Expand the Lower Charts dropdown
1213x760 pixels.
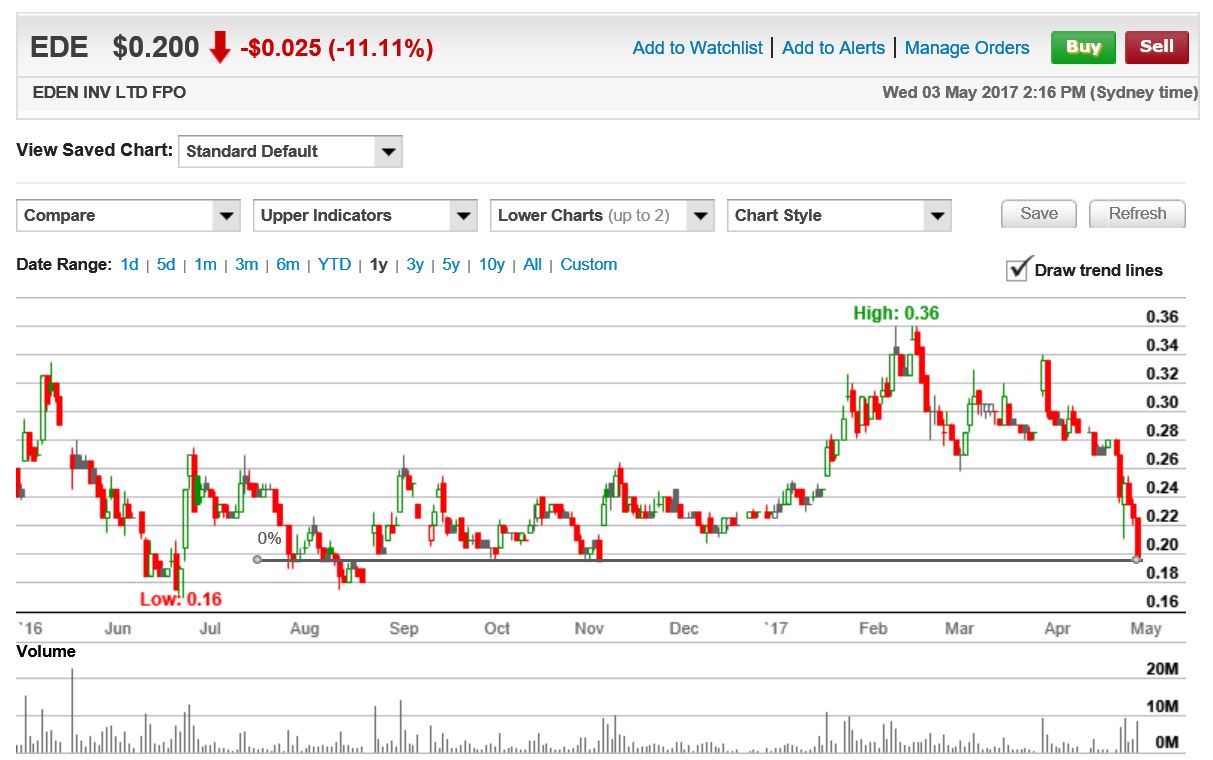pyautogui.click(x=602, y=216)
